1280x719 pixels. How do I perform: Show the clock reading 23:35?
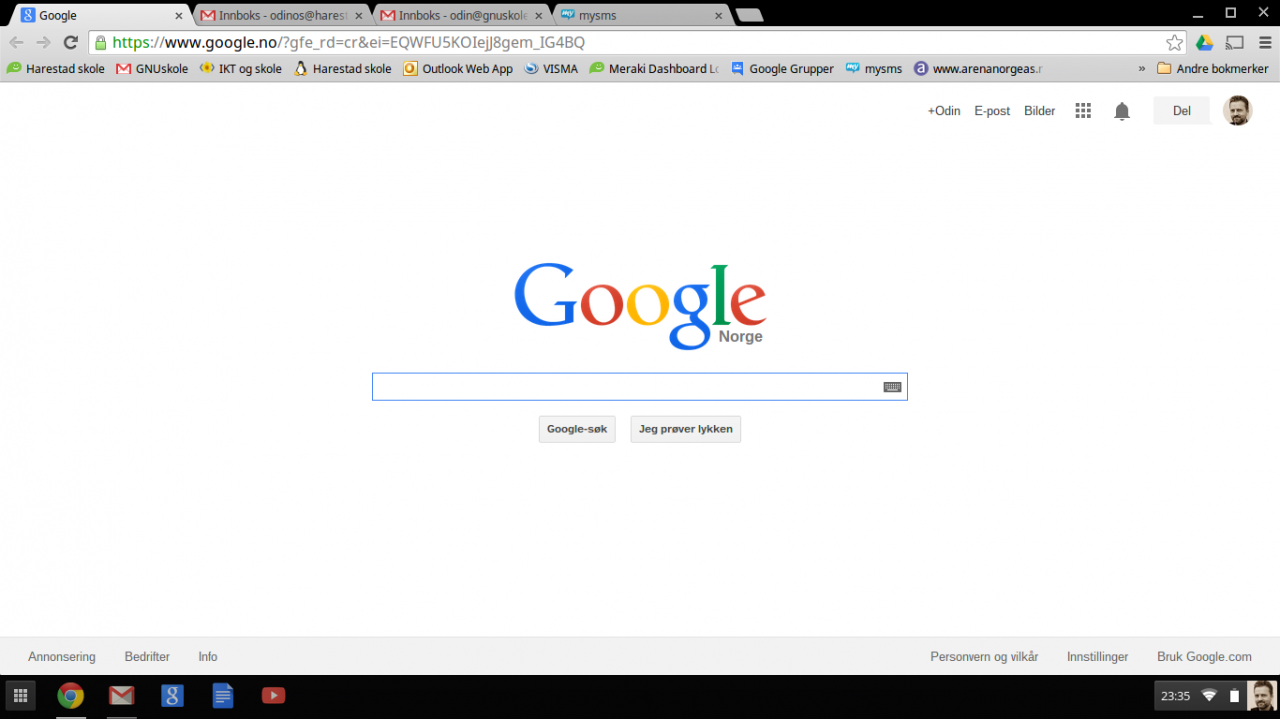point(1175,696)
